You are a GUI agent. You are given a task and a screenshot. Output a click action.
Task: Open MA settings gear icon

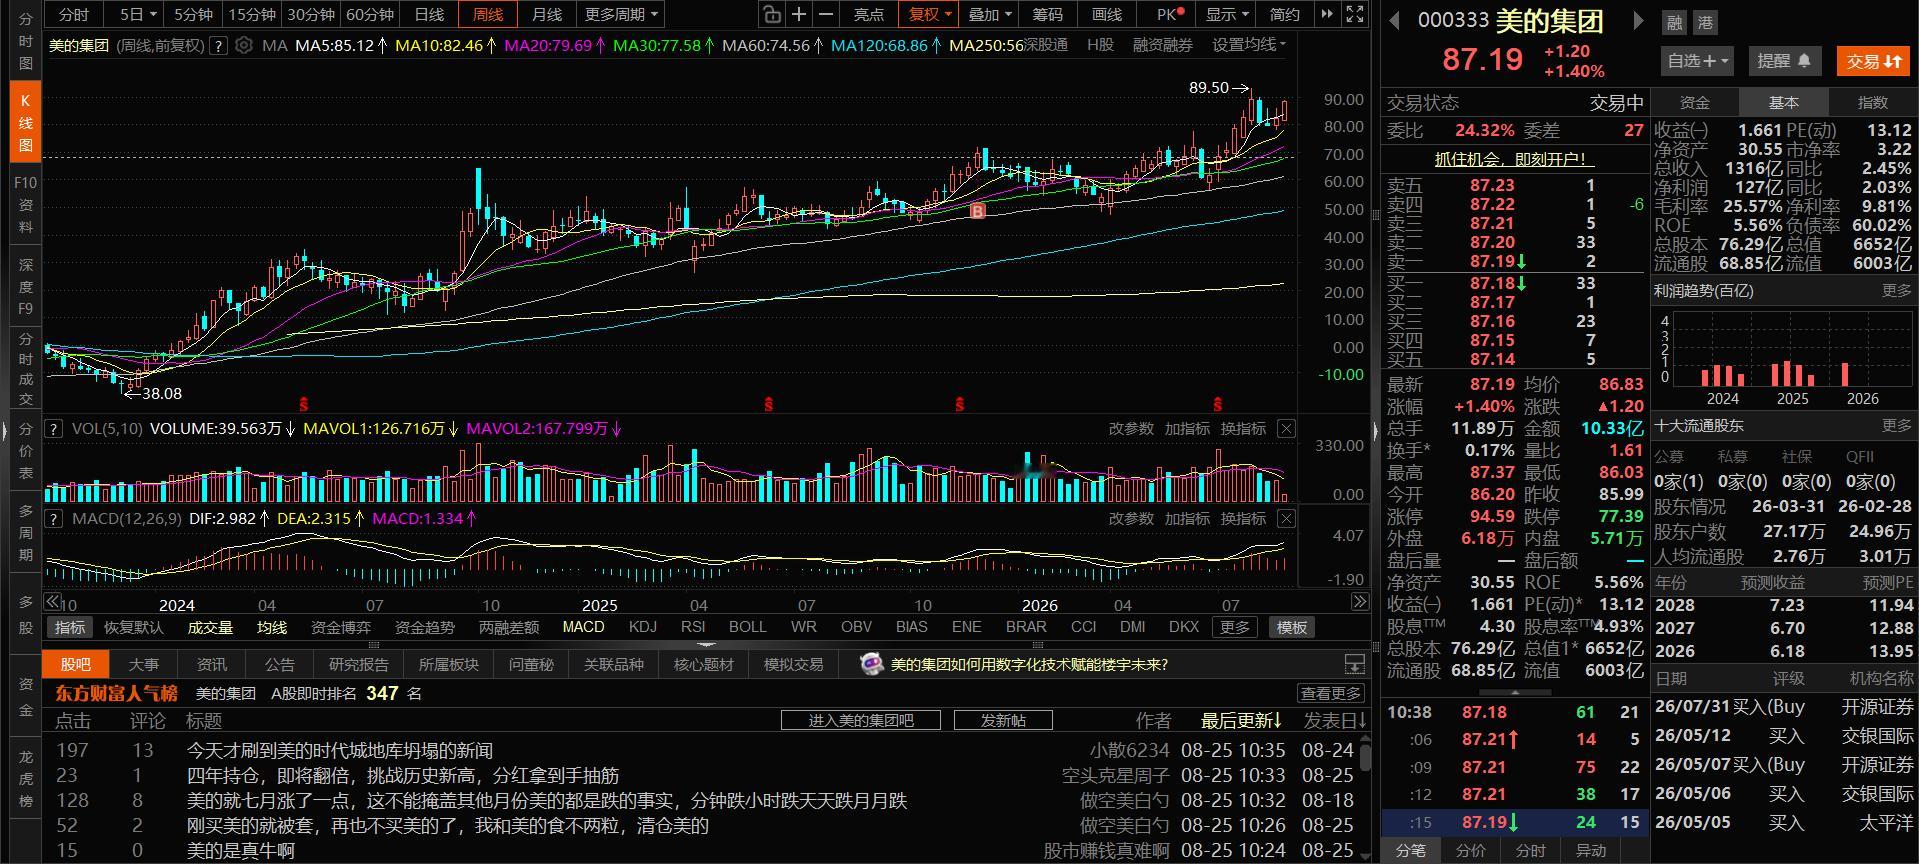244,45
